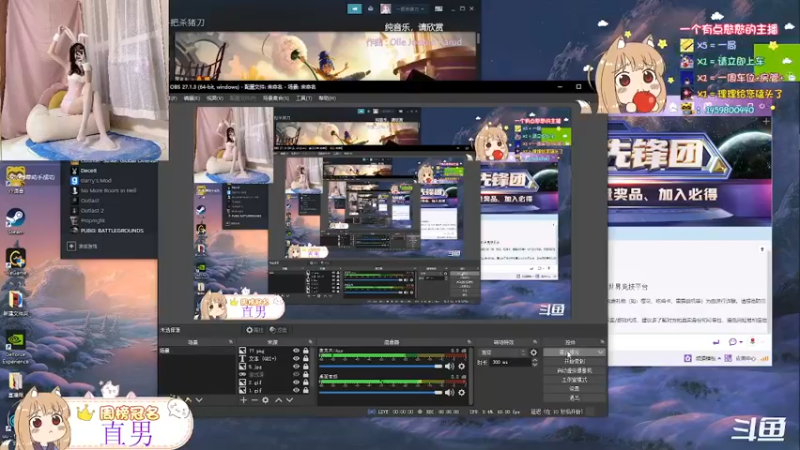Toggle lock on 2.gif source
The image size is (800, 450).
306,382
